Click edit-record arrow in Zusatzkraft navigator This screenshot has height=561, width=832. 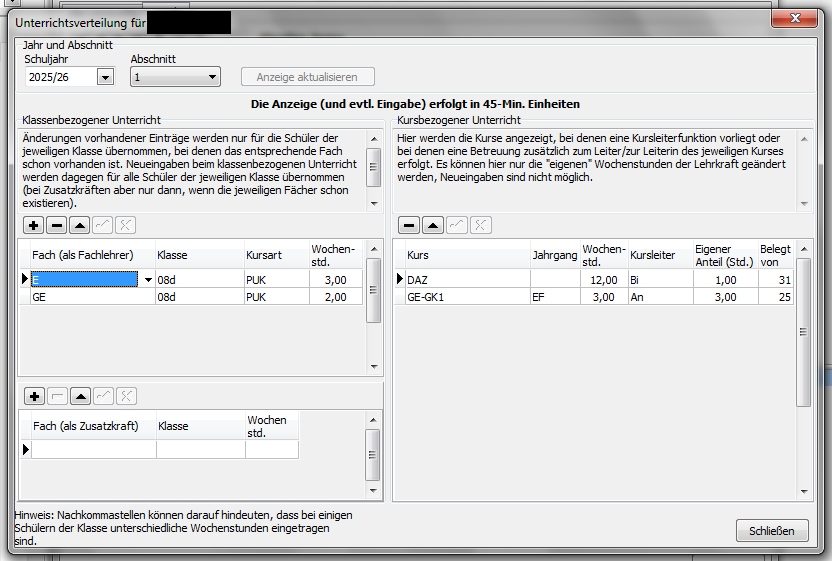pos(81,396)
